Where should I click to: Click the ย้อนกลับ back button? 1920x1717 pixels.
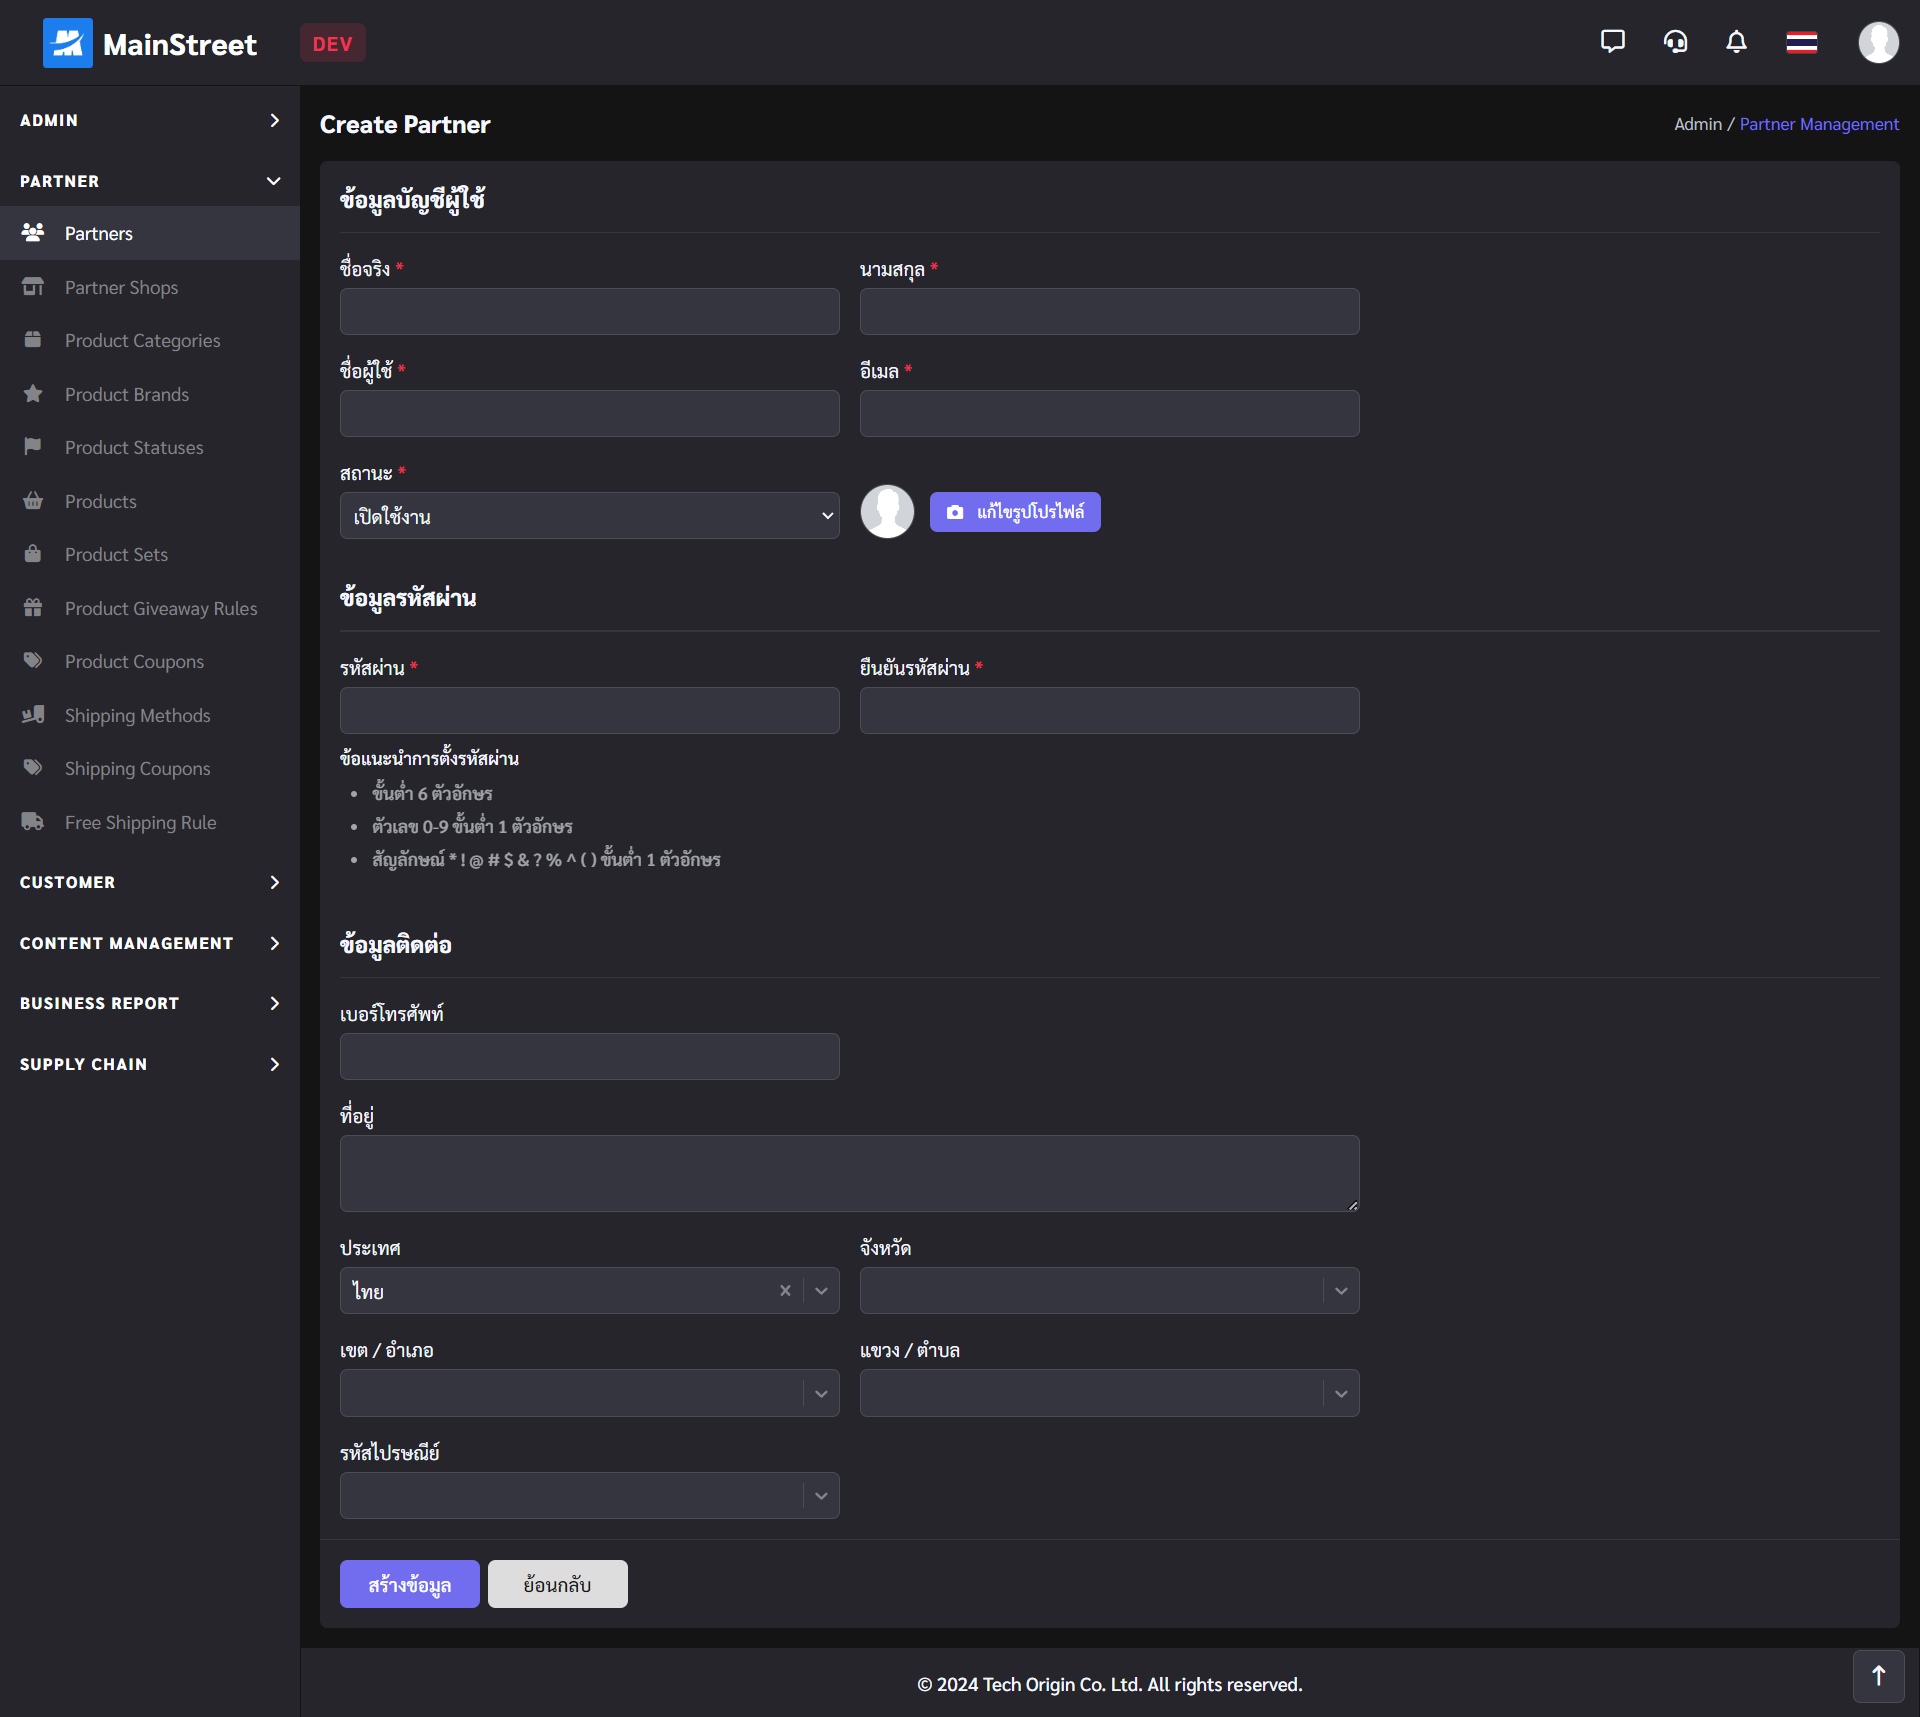point(558,1583)
